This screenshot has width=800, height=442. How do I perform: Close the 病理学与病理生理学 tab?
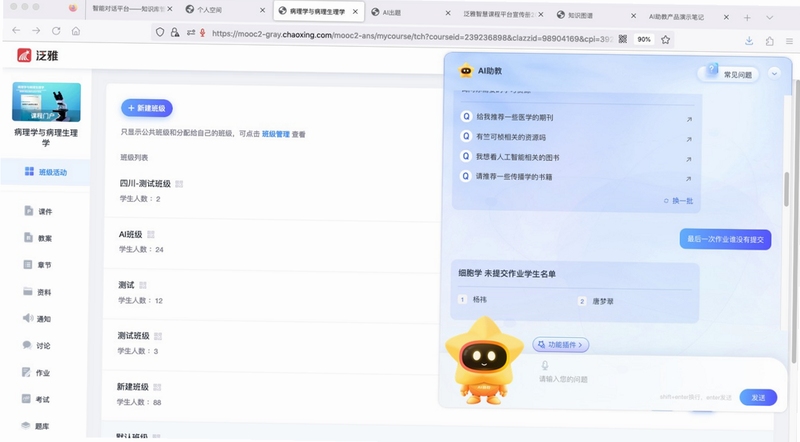(x=355, y=11)
